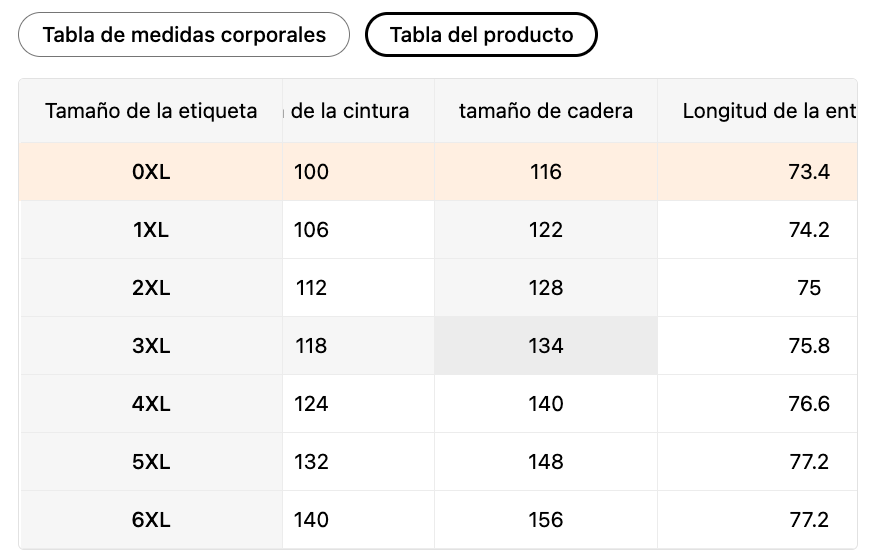
Task: Click the length value 75.8 cell
Action: (808, 346)
